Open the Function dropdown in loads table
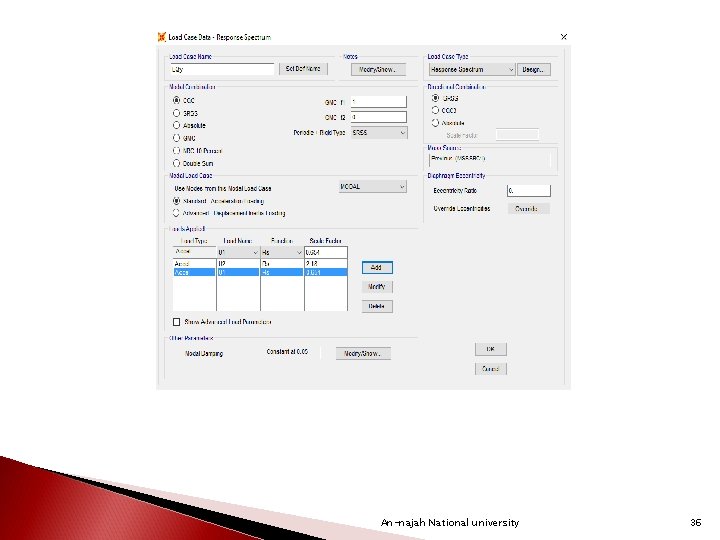Image resolution: width=720 pixels, height=540 pixels. (x=281, y=253)
